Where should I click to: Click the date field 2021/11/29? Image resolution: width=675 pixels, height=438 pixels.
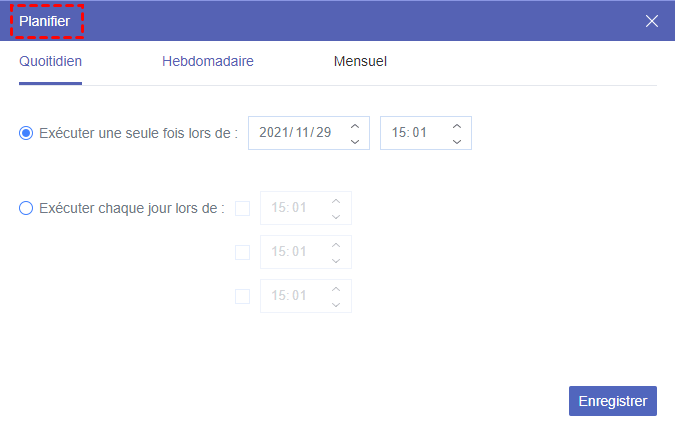click(x=295, y=133)
